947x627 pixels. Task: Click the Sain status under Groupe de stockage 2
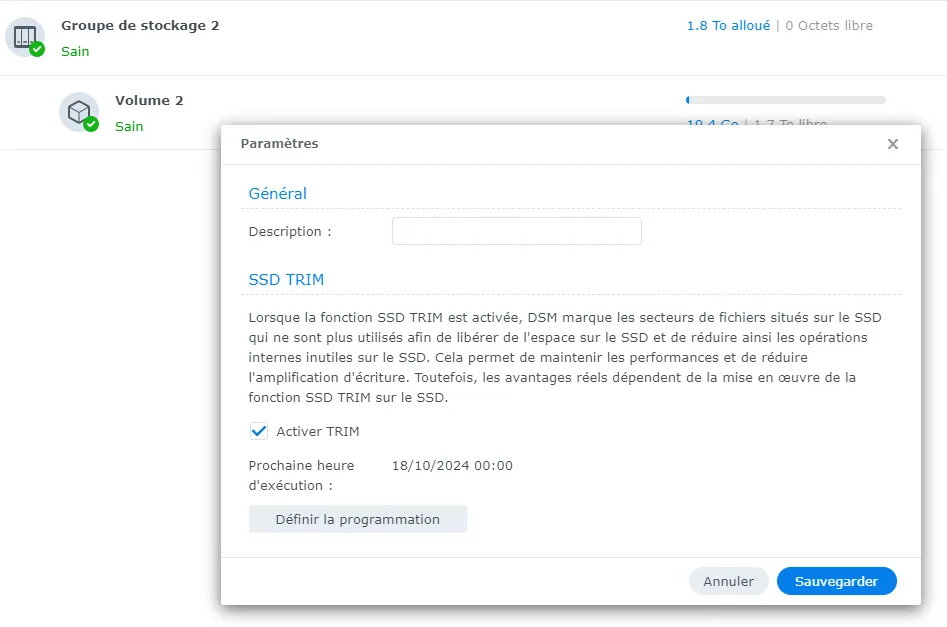pyautogui.click(x=75, y=51)
